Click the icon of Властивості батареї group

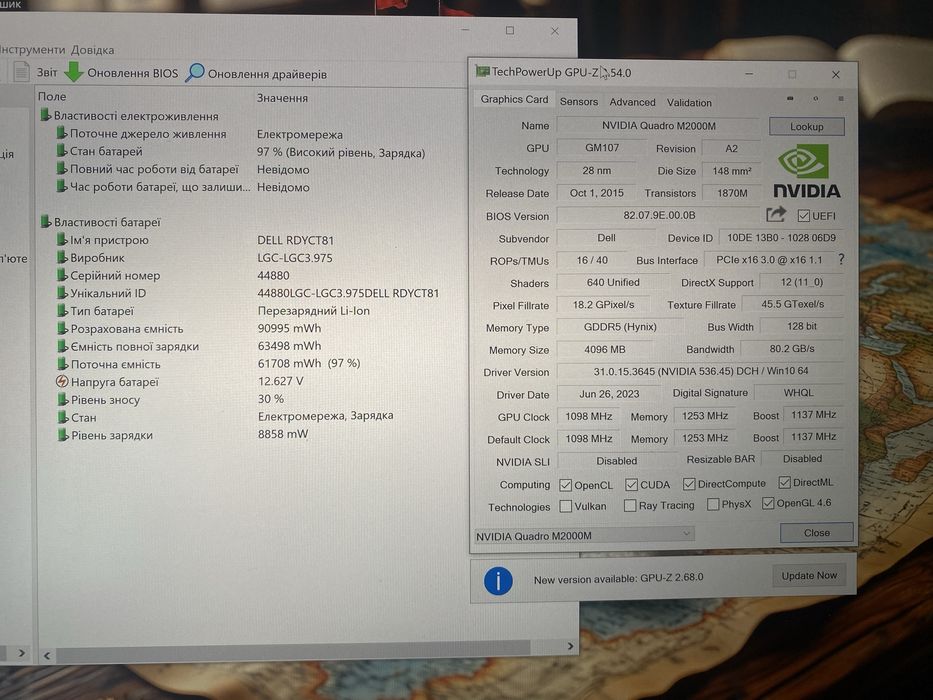[x=46, y=222]
